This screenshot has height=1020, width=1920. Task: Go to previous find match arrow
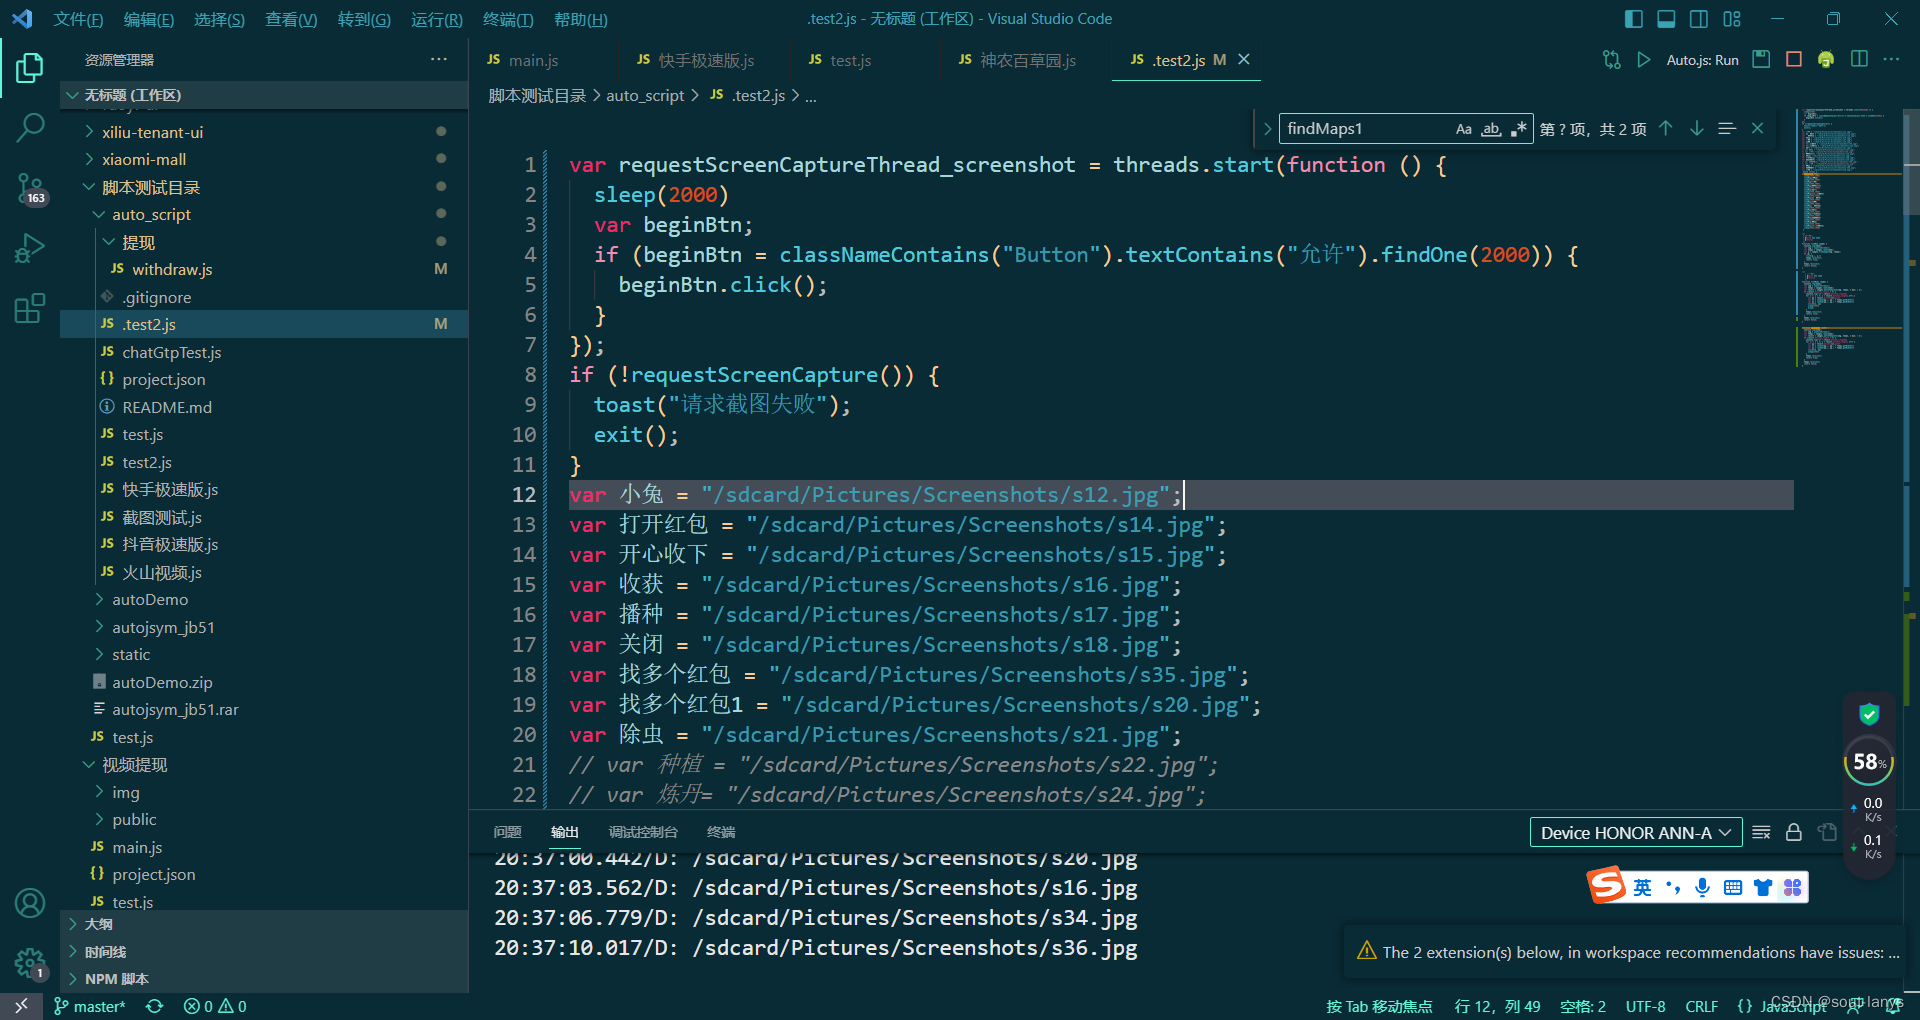[1666, 128]
